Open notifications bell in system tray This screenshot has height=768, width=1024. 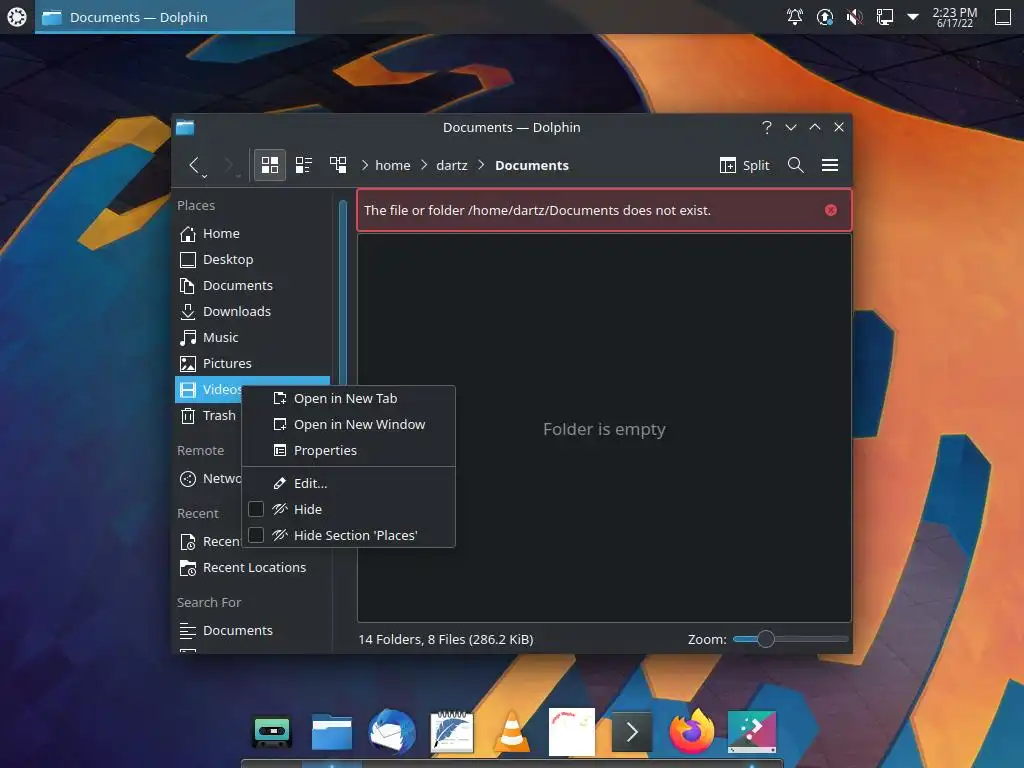pyautogui.click(x=794, y=17)
